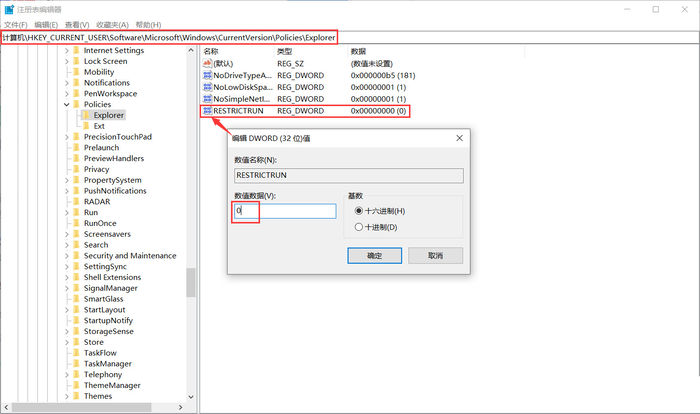Select the 十六进制(H) hexadecimal radio button
This screenshot has width=700, height=414.
pos(358,211)
